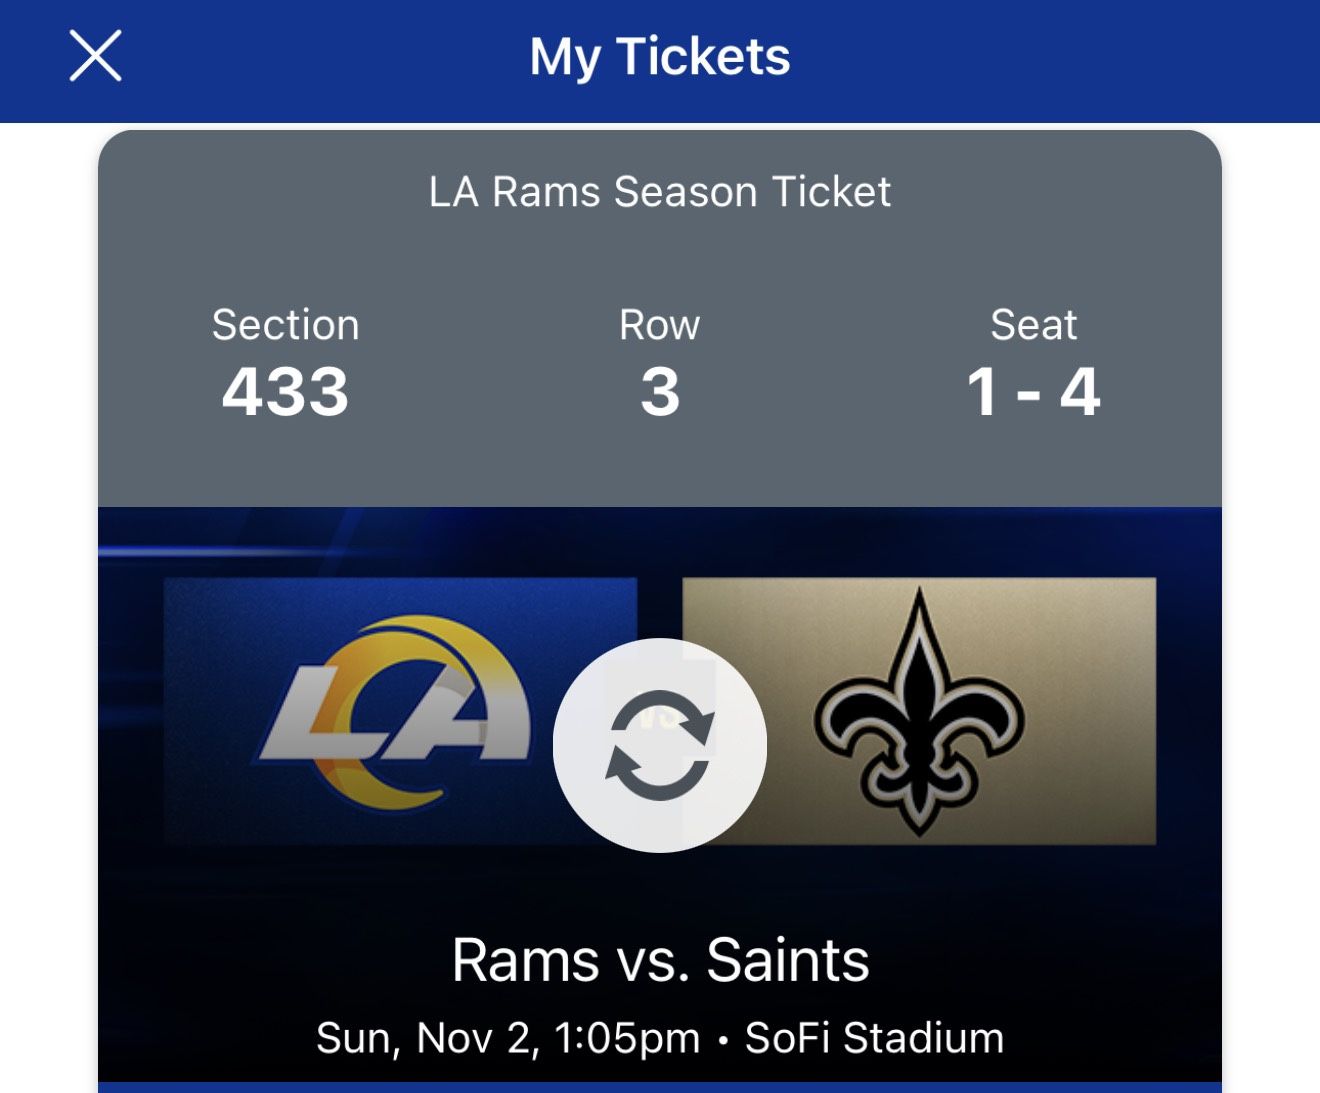The height and width of the screenshot is (1093, 1320).
Task: Tap the blue Rams team banner background
Action: tap(220, 620)
